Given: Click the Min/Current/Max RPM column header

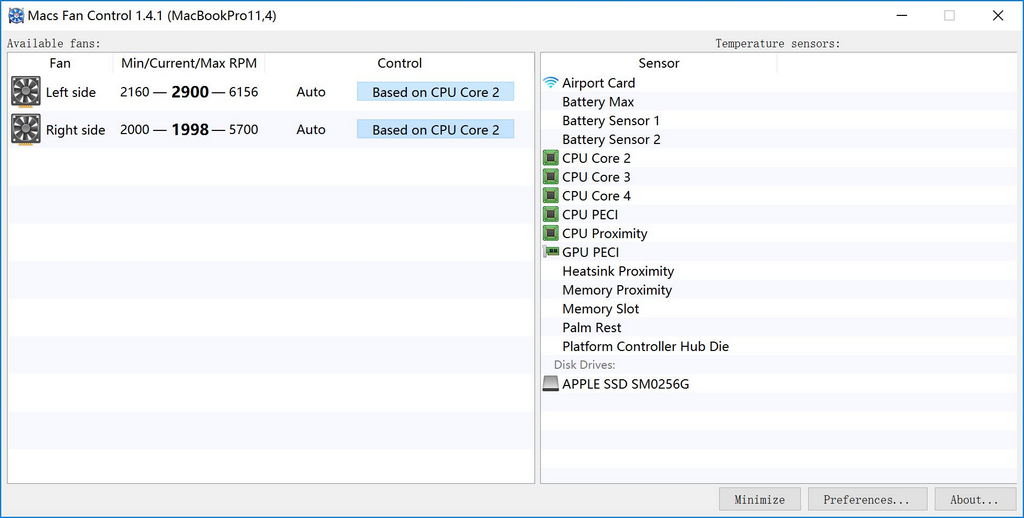Looking at the screenshot, I should pos(189,63).
